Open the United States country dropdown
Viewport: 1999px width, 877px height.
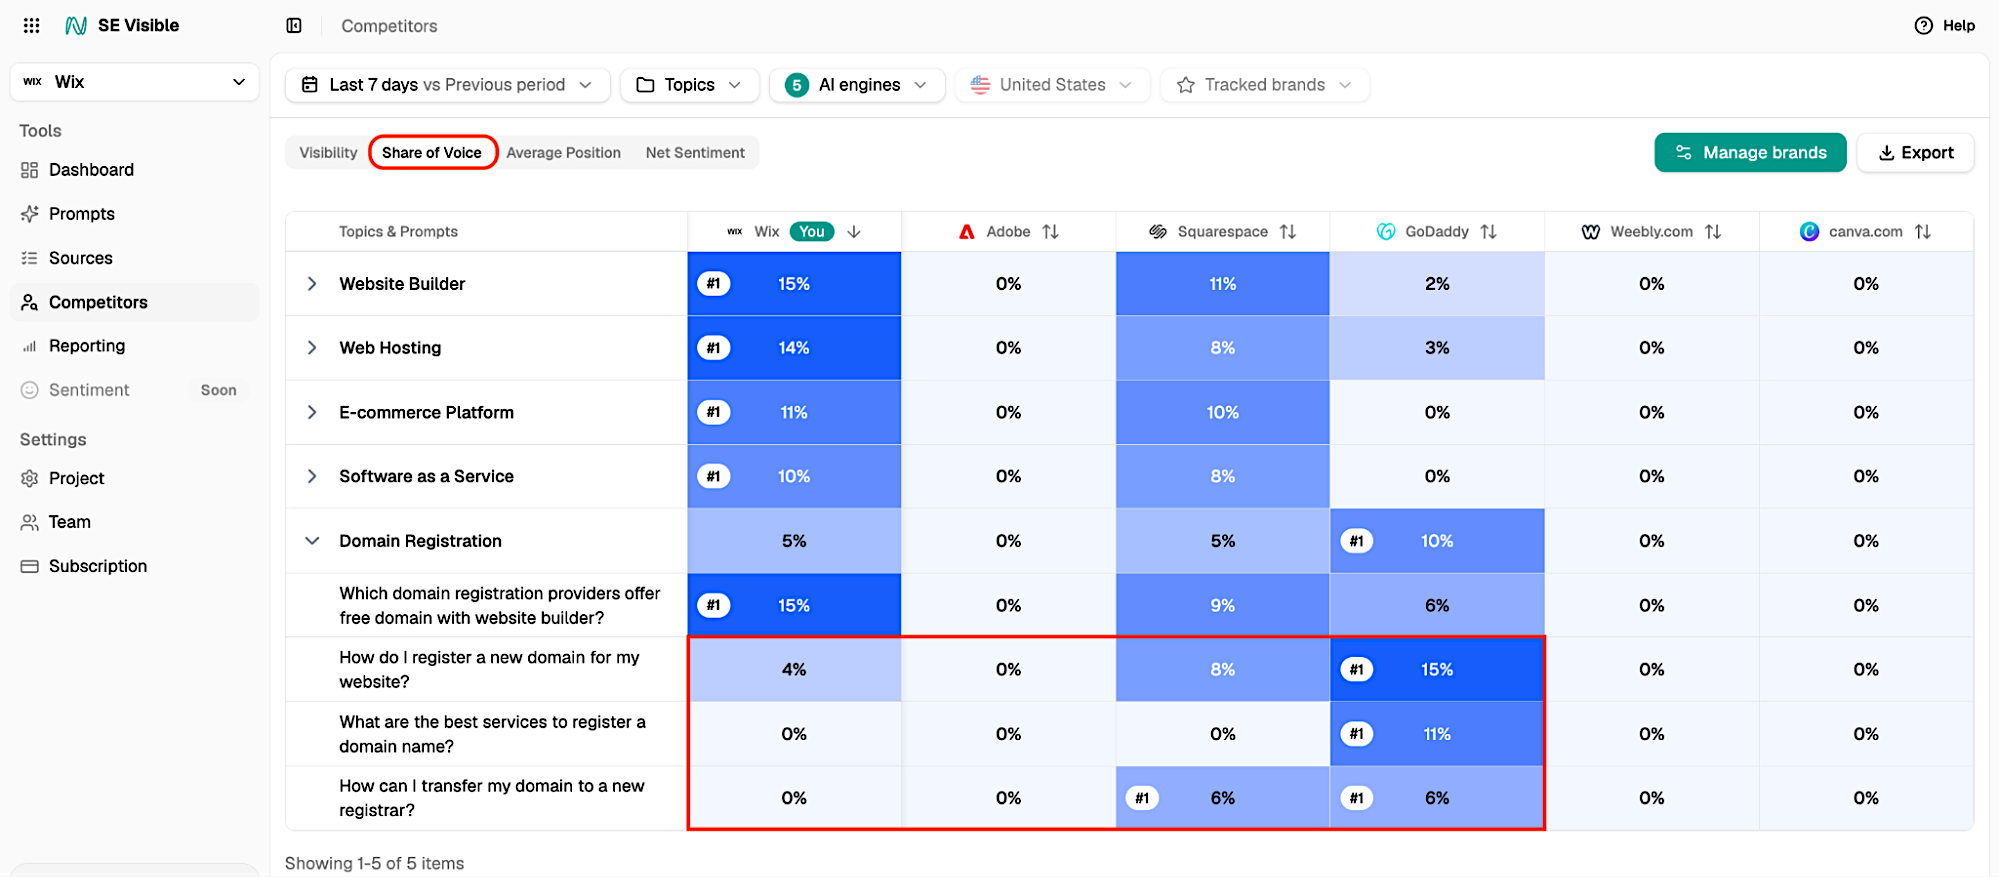click(x=1052, y=85)
